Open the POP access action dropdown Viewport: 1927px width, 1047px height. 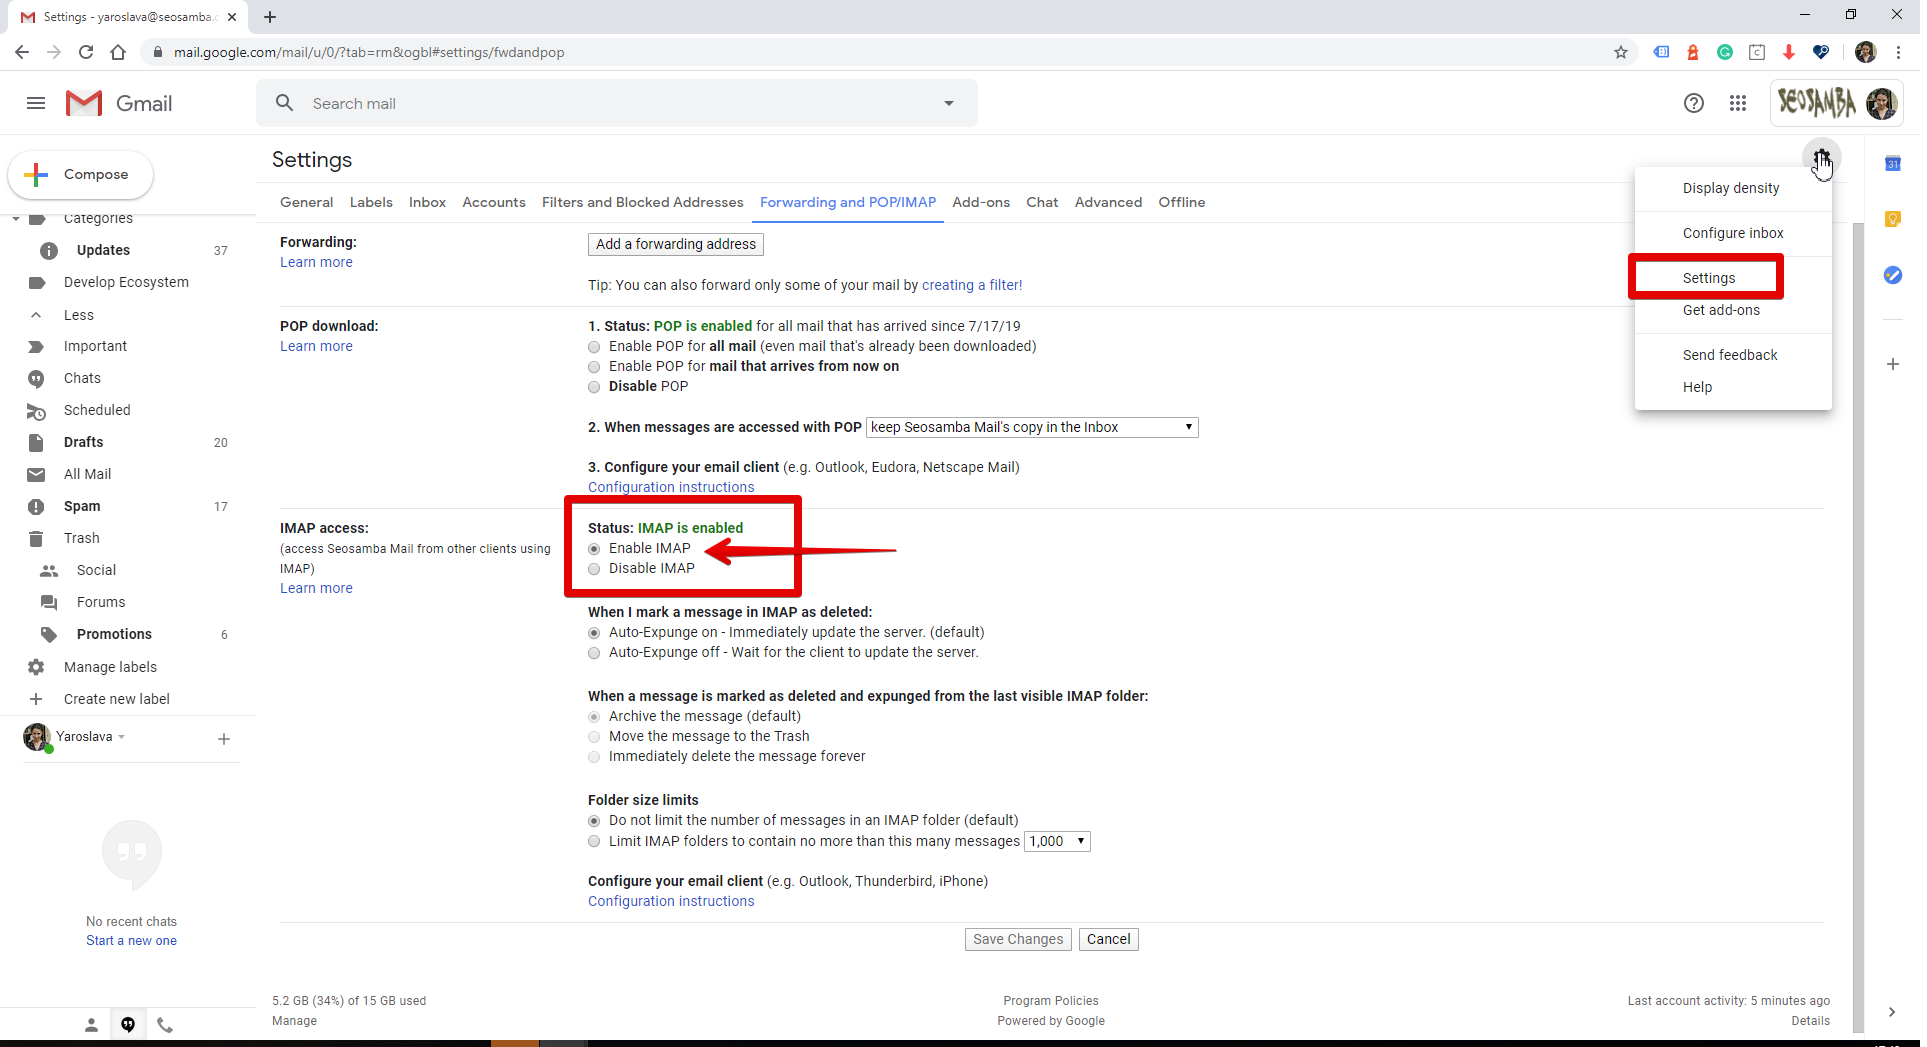[1032, 427]
